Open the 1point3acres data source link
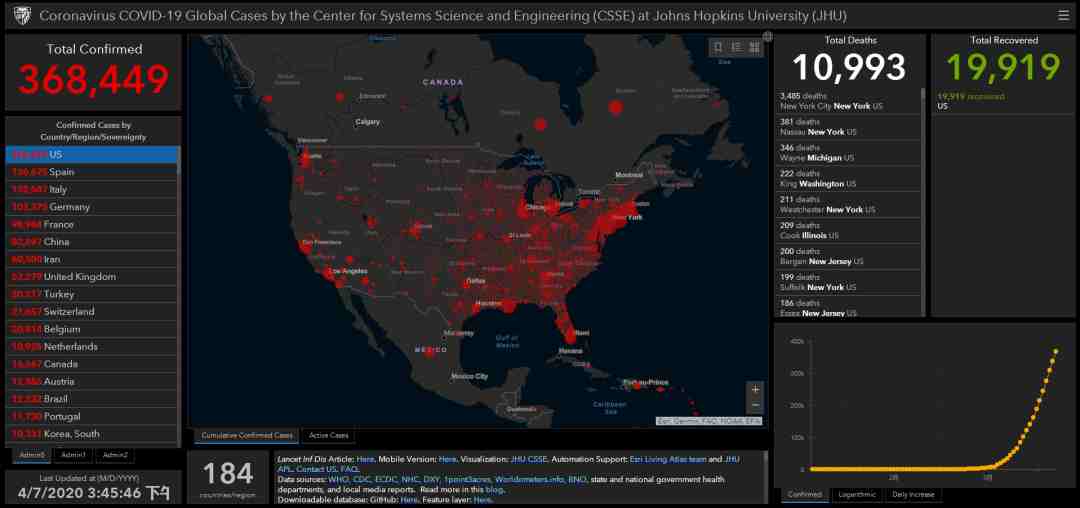This screenshot has width=1080, height=508. coord(466,479)
